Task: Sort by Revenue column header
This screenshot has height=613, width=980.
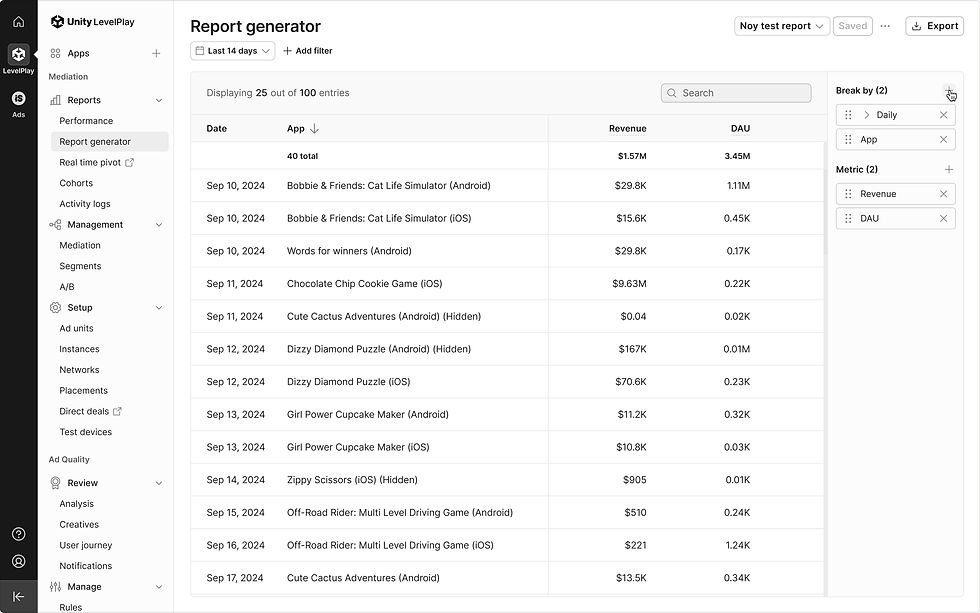Action: (x=628, y=129)
